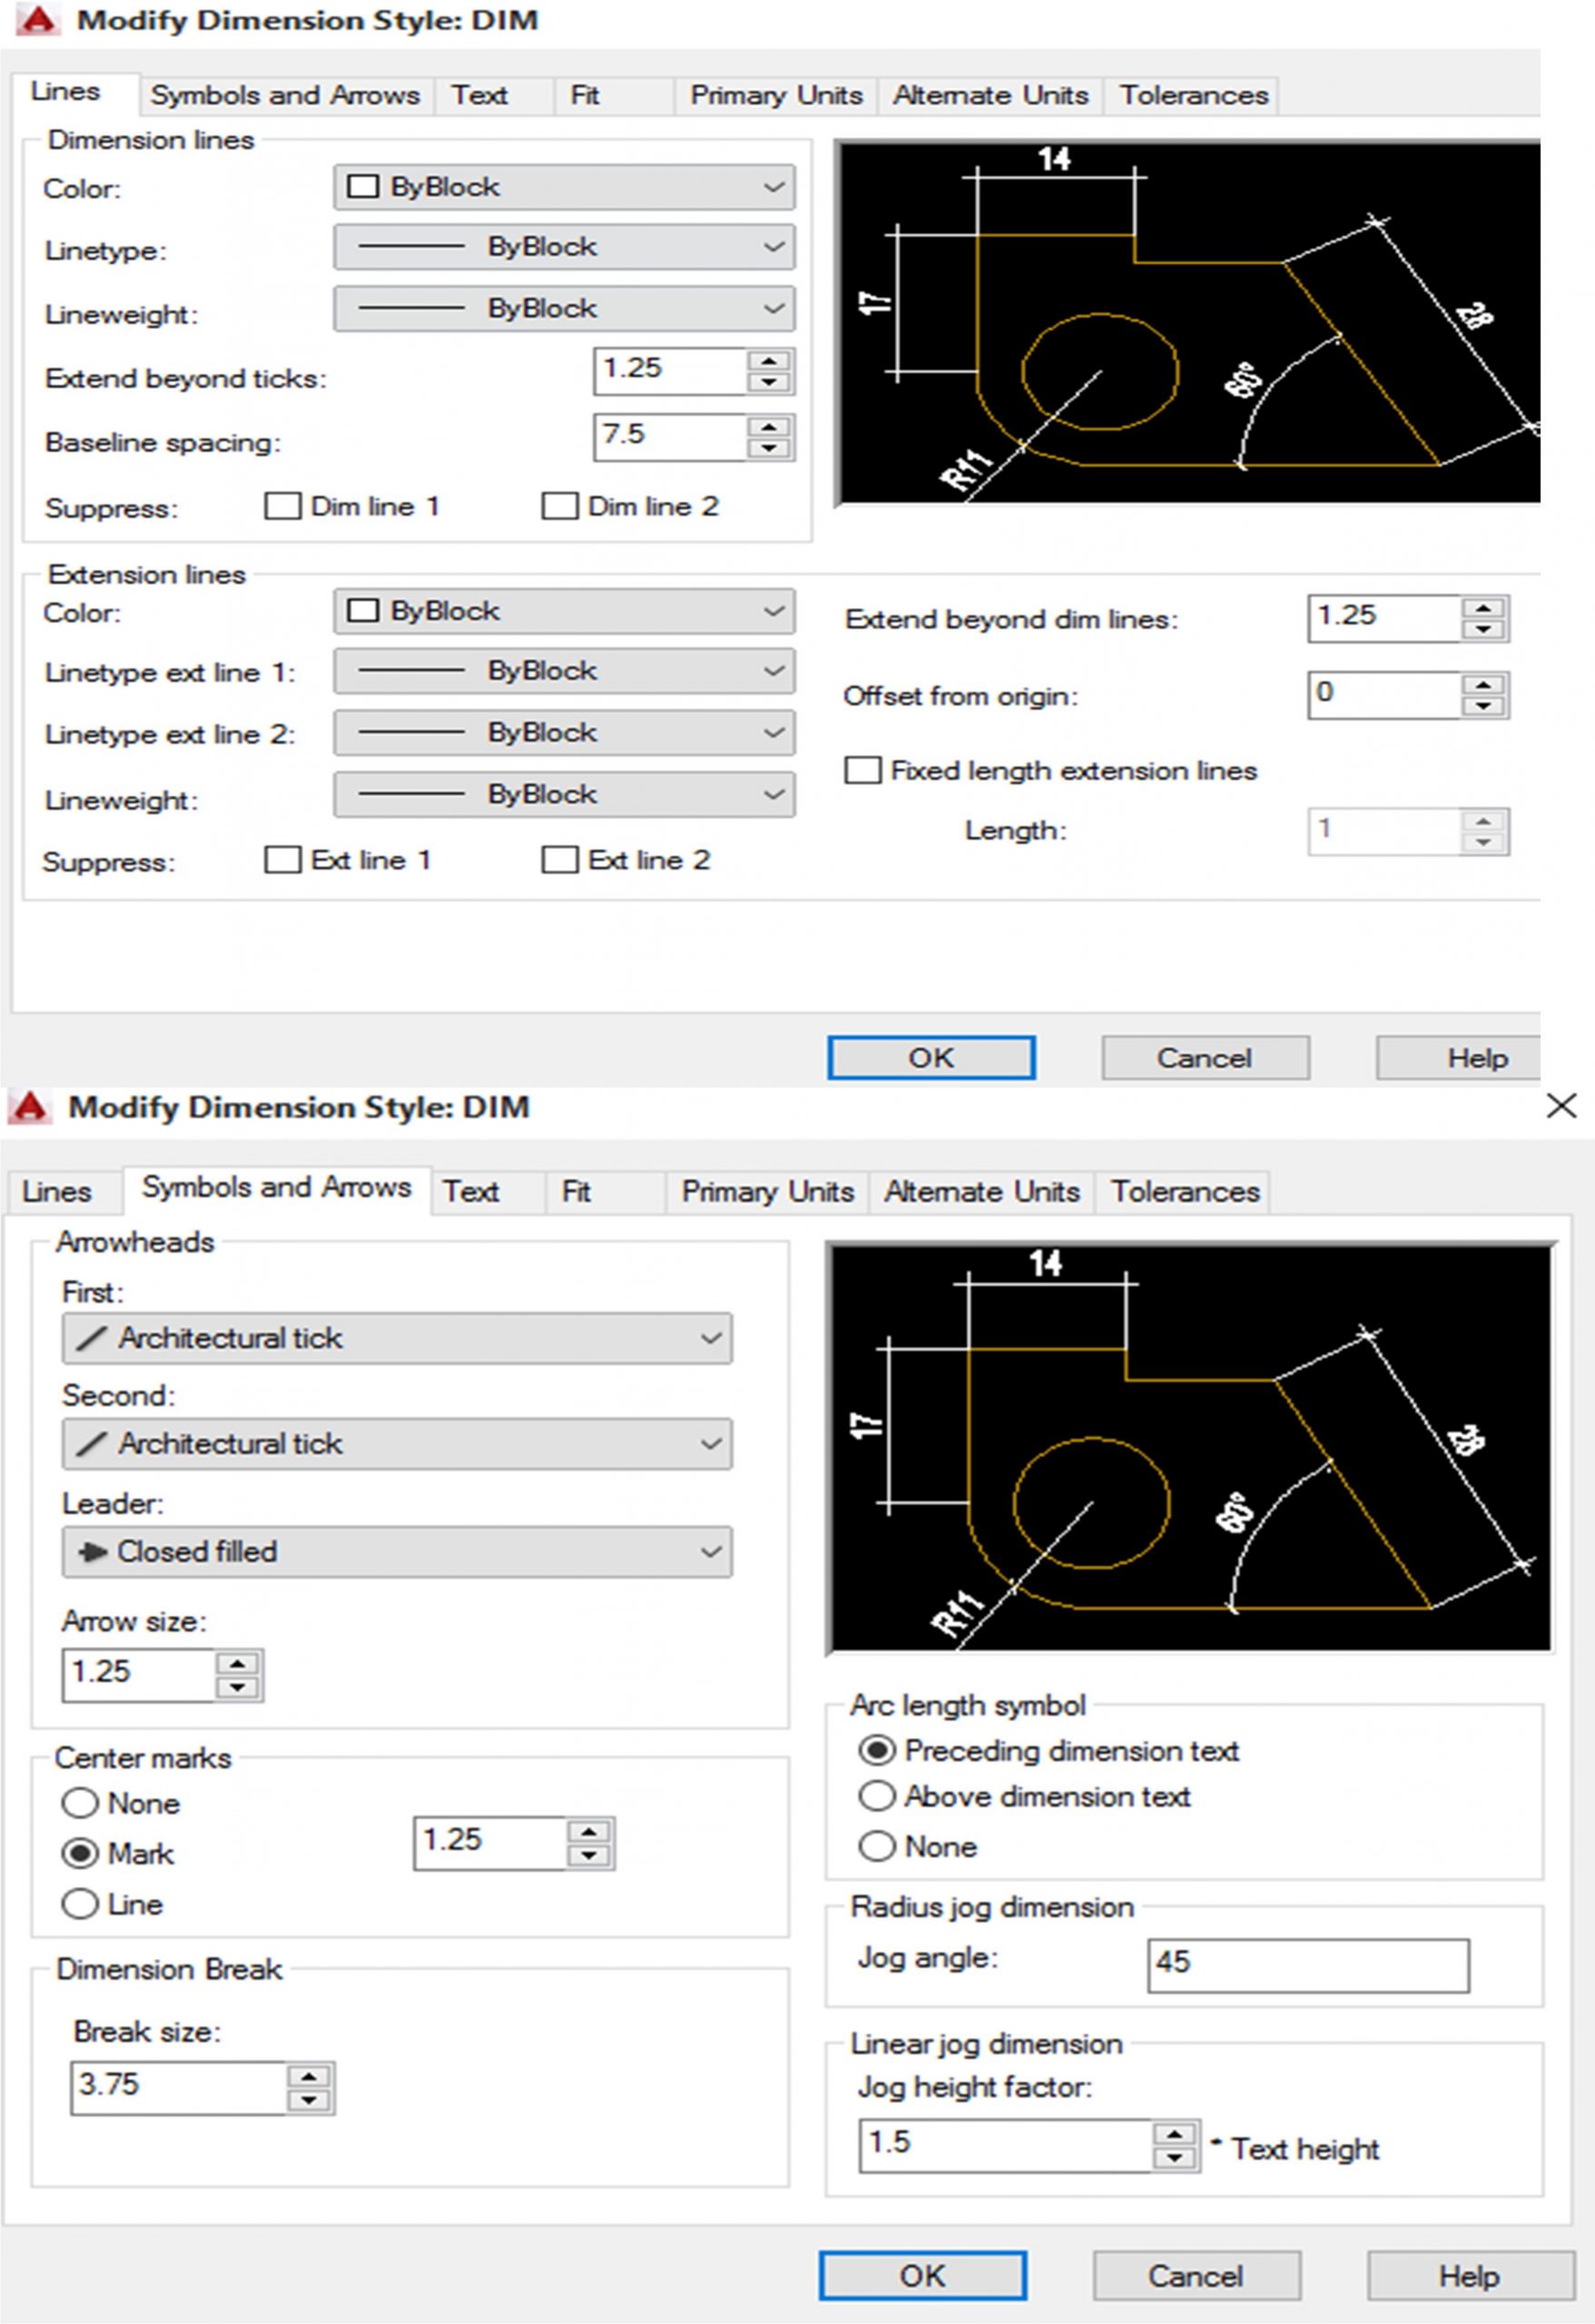Screen dimensions: 1595x2324
Task: Expand the Leader arrowhead dropdown
Action: [397, 1552]
